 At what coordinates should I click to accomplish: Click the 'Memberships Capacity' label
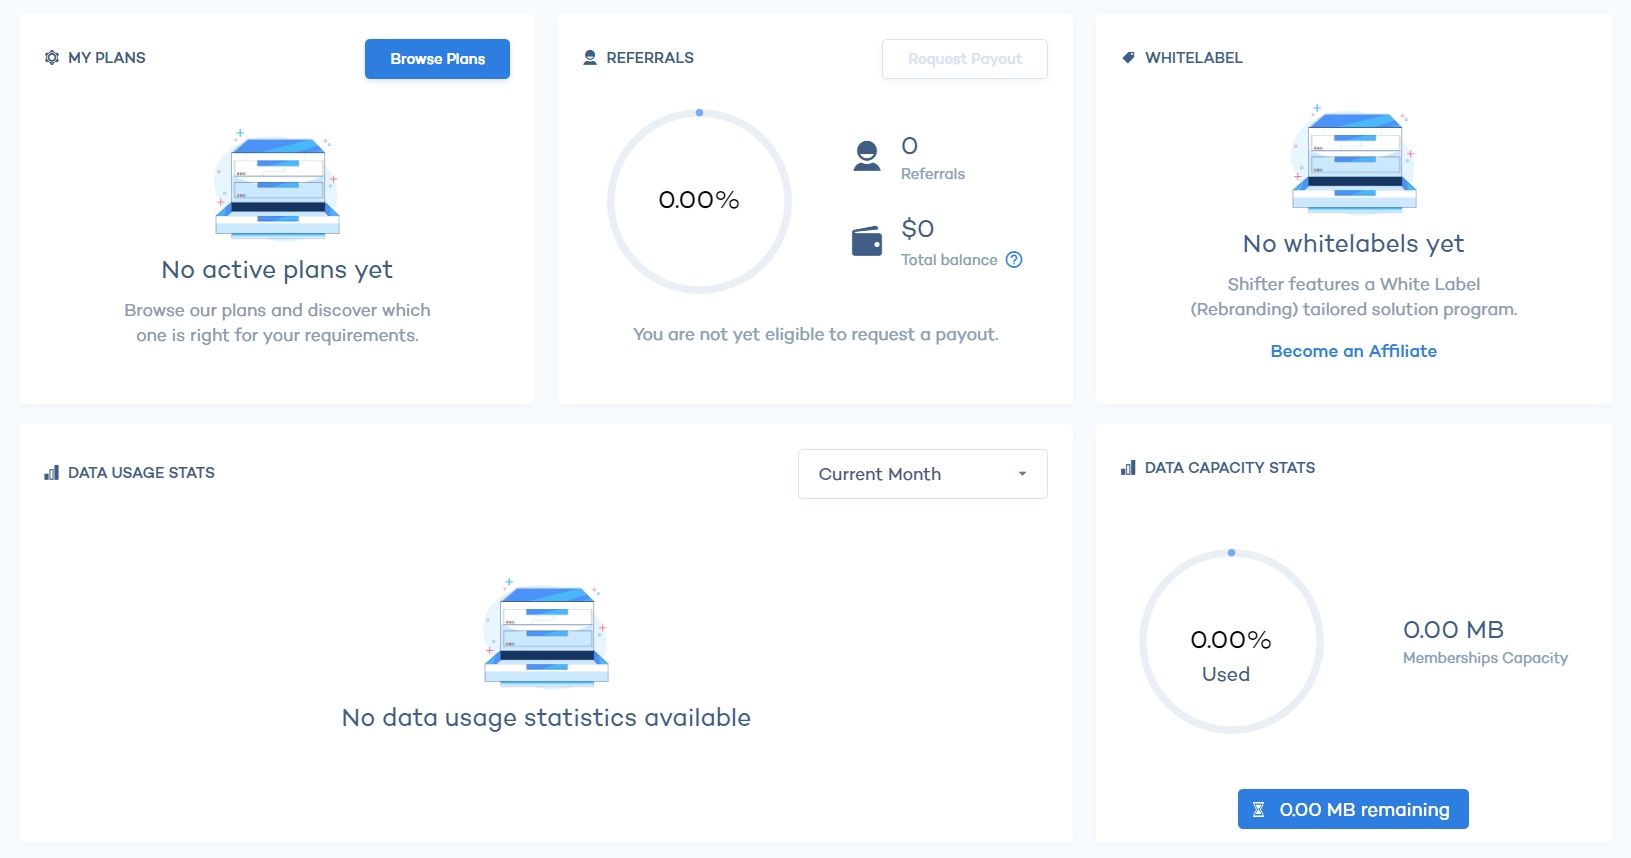[1485, 658]
